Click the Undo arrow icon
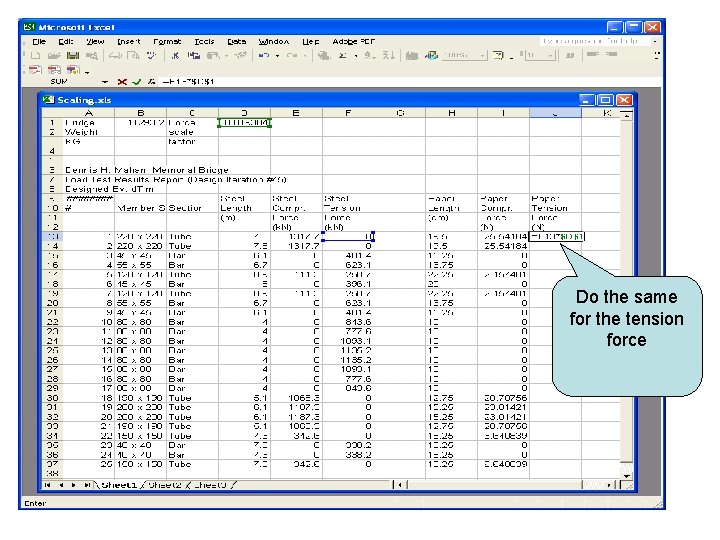The image size is (720, 540). click(264, 56)
